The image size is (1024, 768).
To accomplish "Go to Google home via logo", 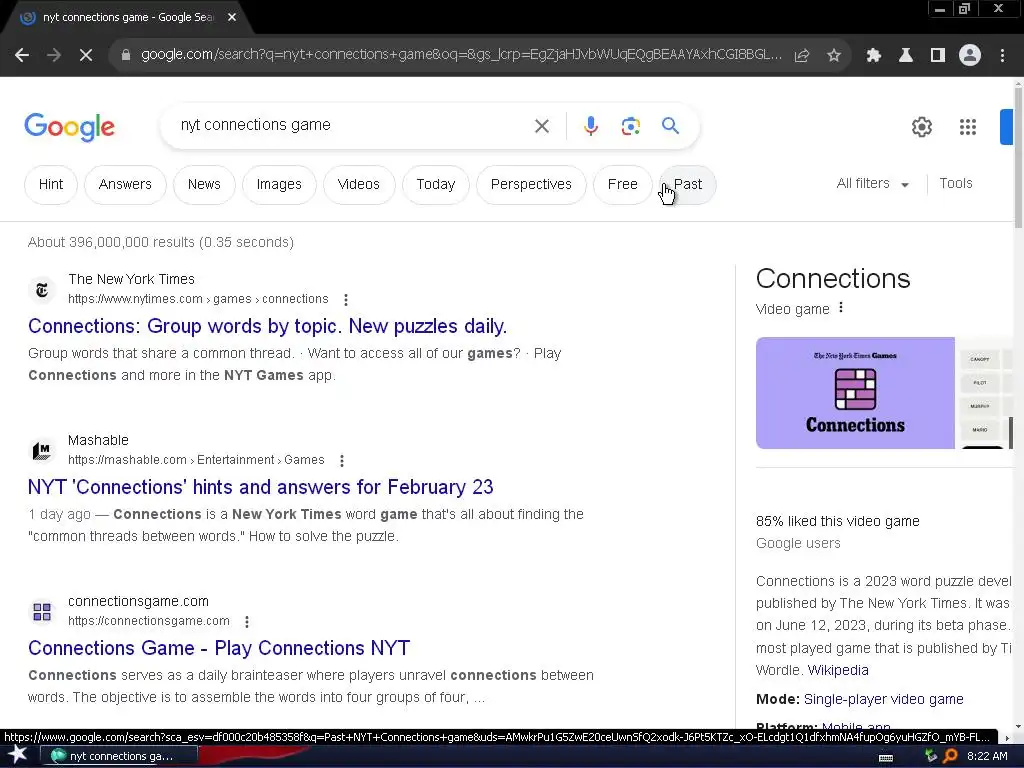I will pos(69,127).
